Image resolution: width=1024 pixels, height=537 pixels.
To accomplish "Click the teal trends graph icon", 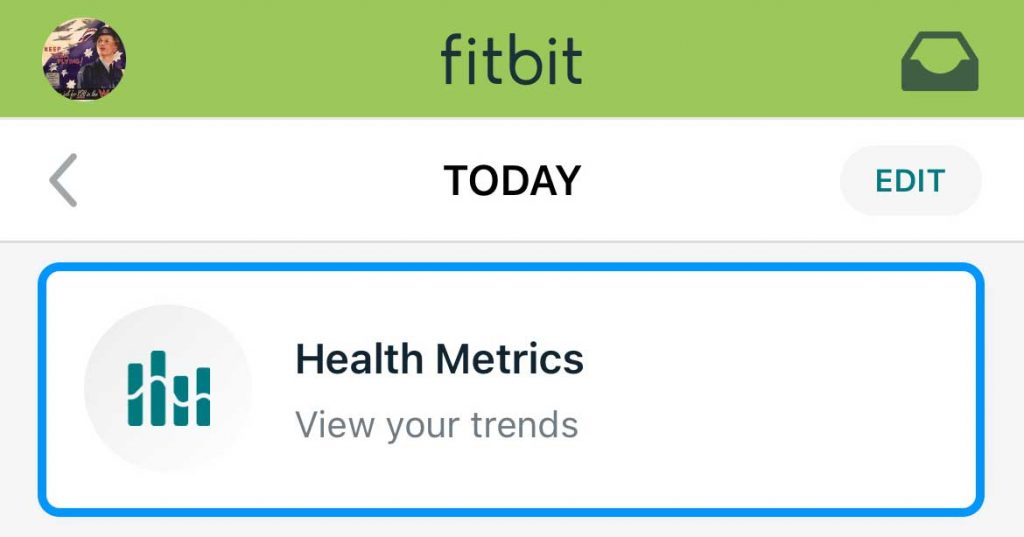I will tap(169, 388).
